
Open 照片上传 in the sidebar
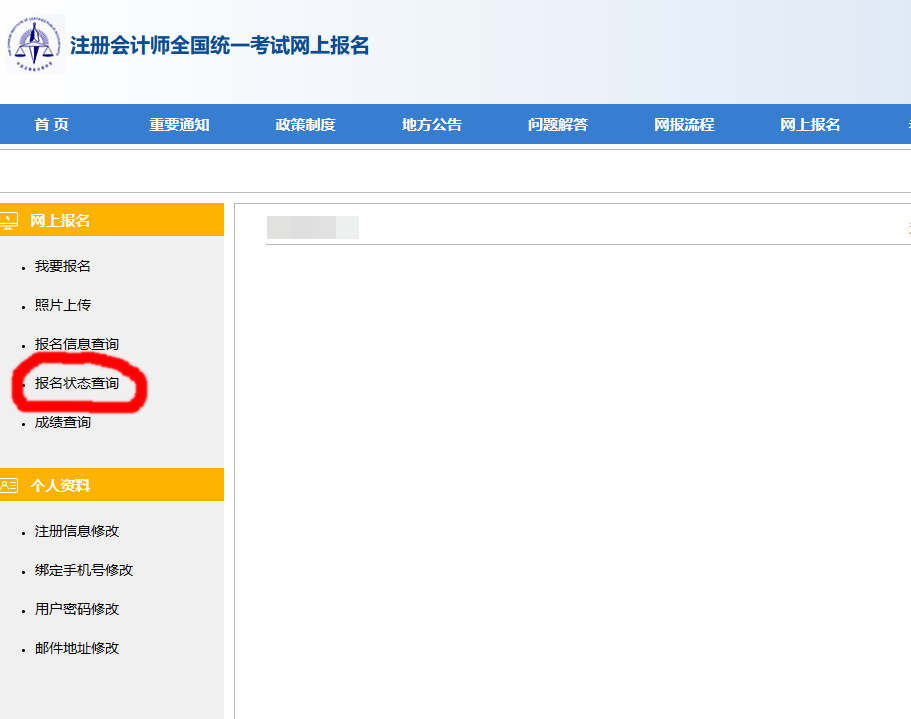(63, 305)
